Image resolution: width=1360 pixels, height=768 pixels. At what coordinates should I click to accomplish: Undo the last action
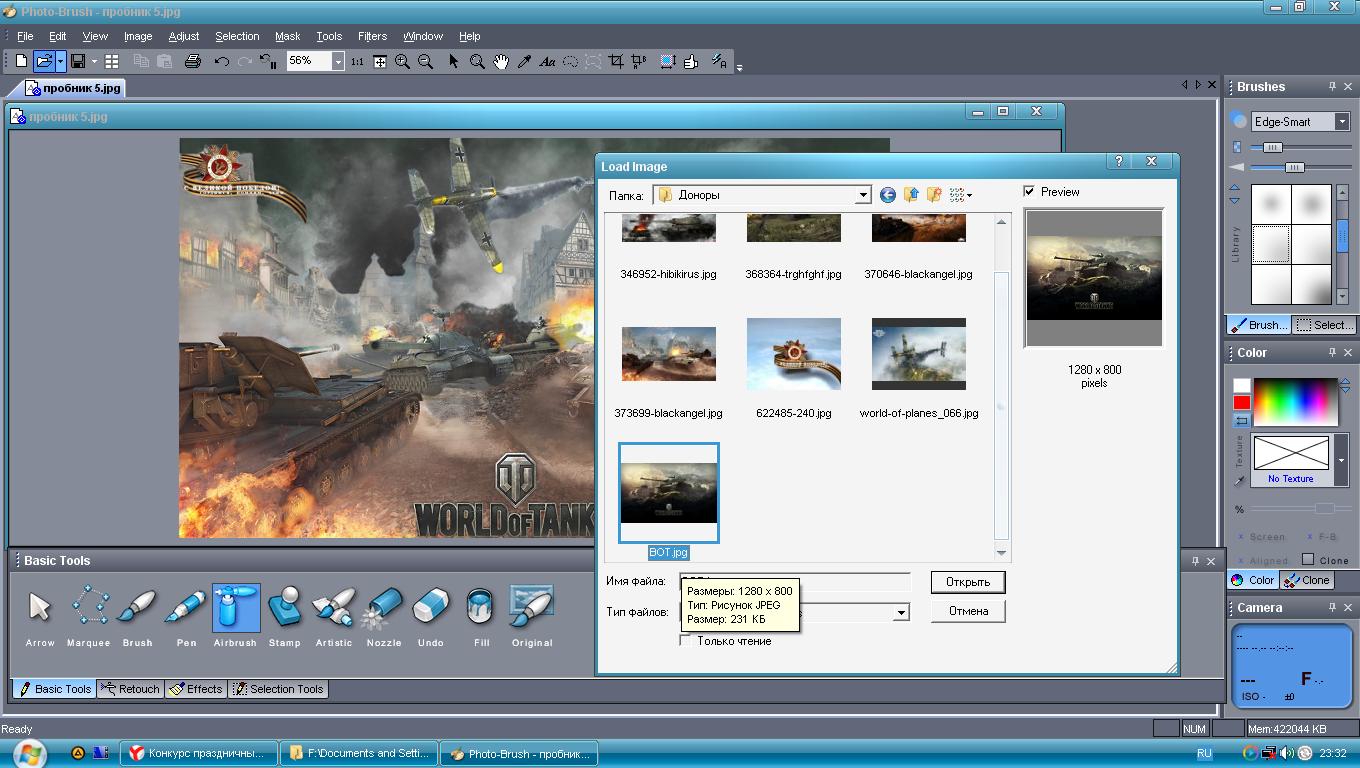tap(222, 62)
